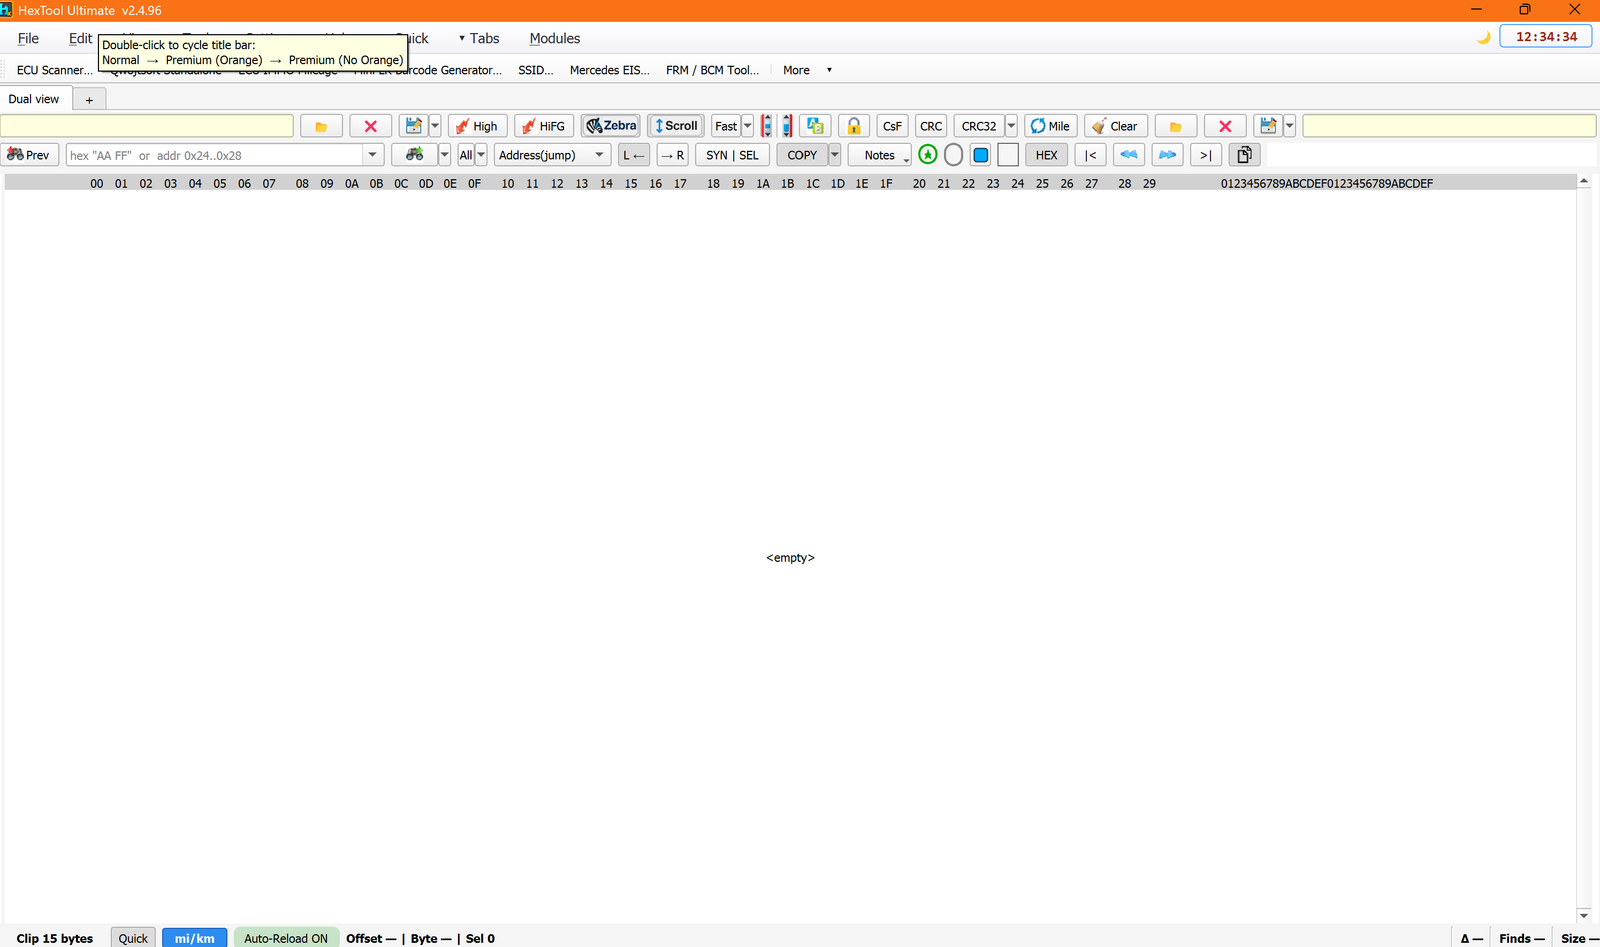Open a file with the left folder icon

click(x=321, y=126)
